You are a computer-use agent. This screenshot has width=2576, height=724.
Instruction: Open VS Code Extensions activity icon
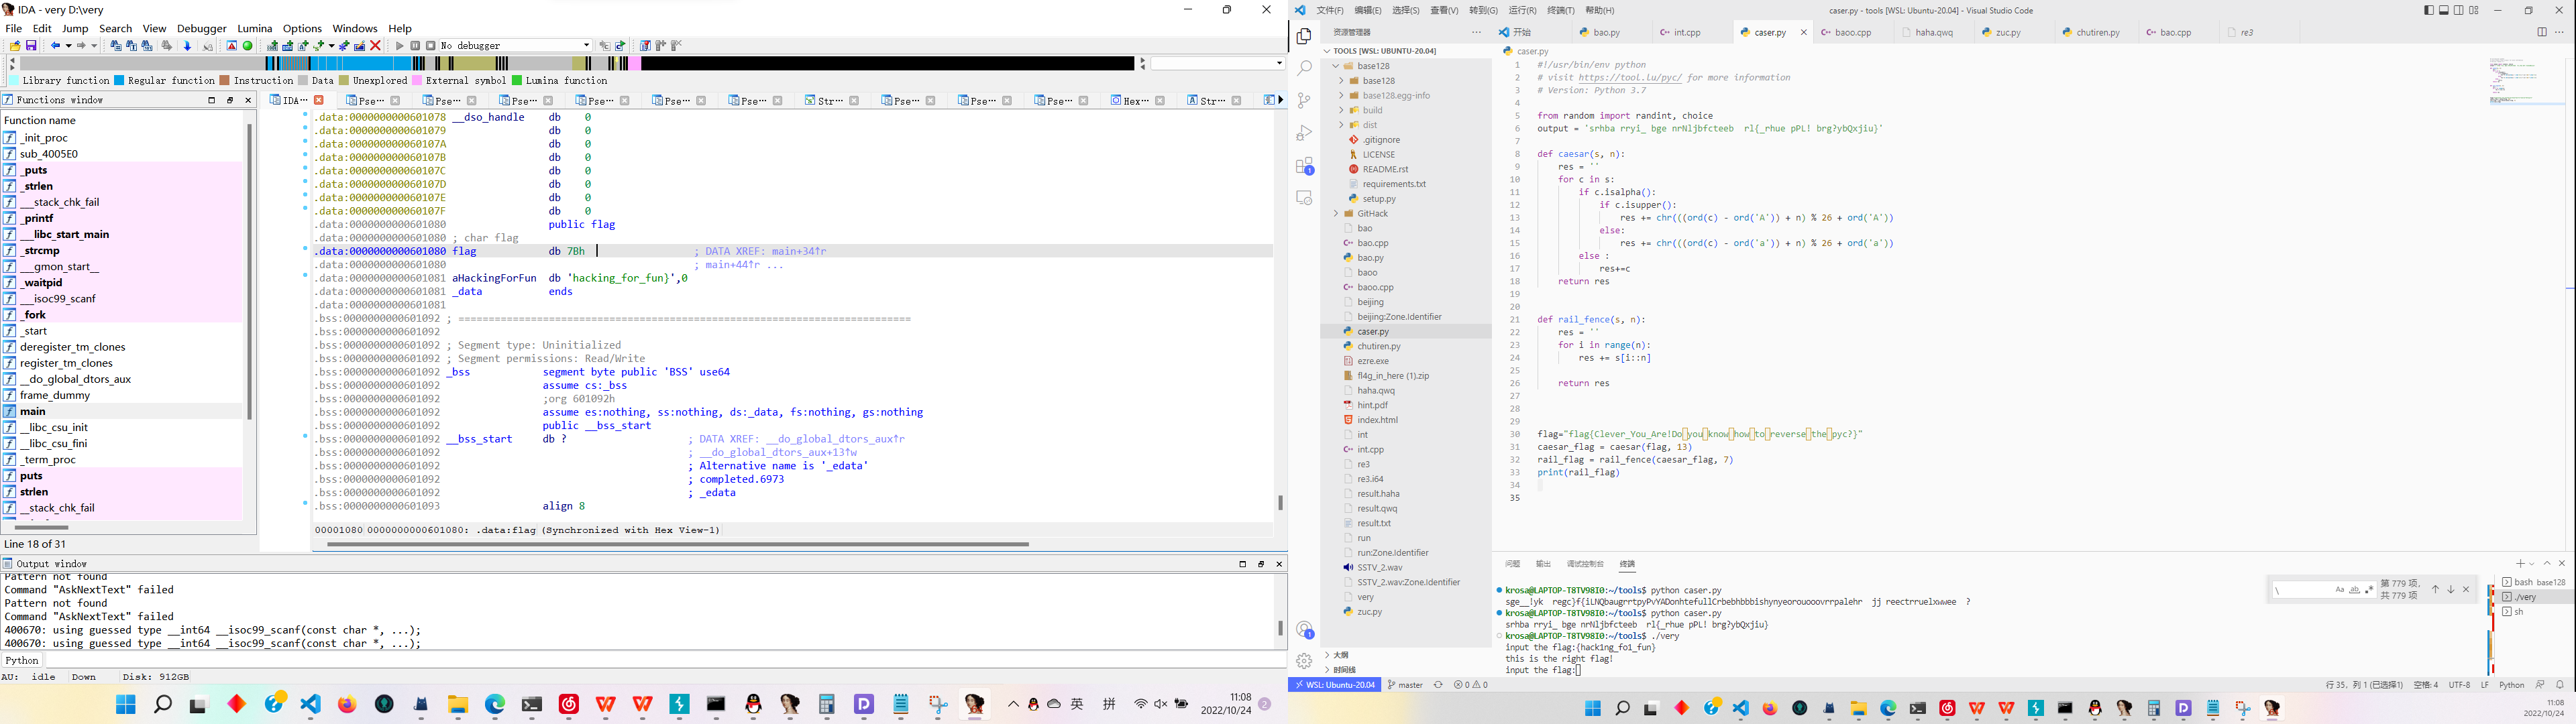pyautogui.click(x=1304, y=166)
